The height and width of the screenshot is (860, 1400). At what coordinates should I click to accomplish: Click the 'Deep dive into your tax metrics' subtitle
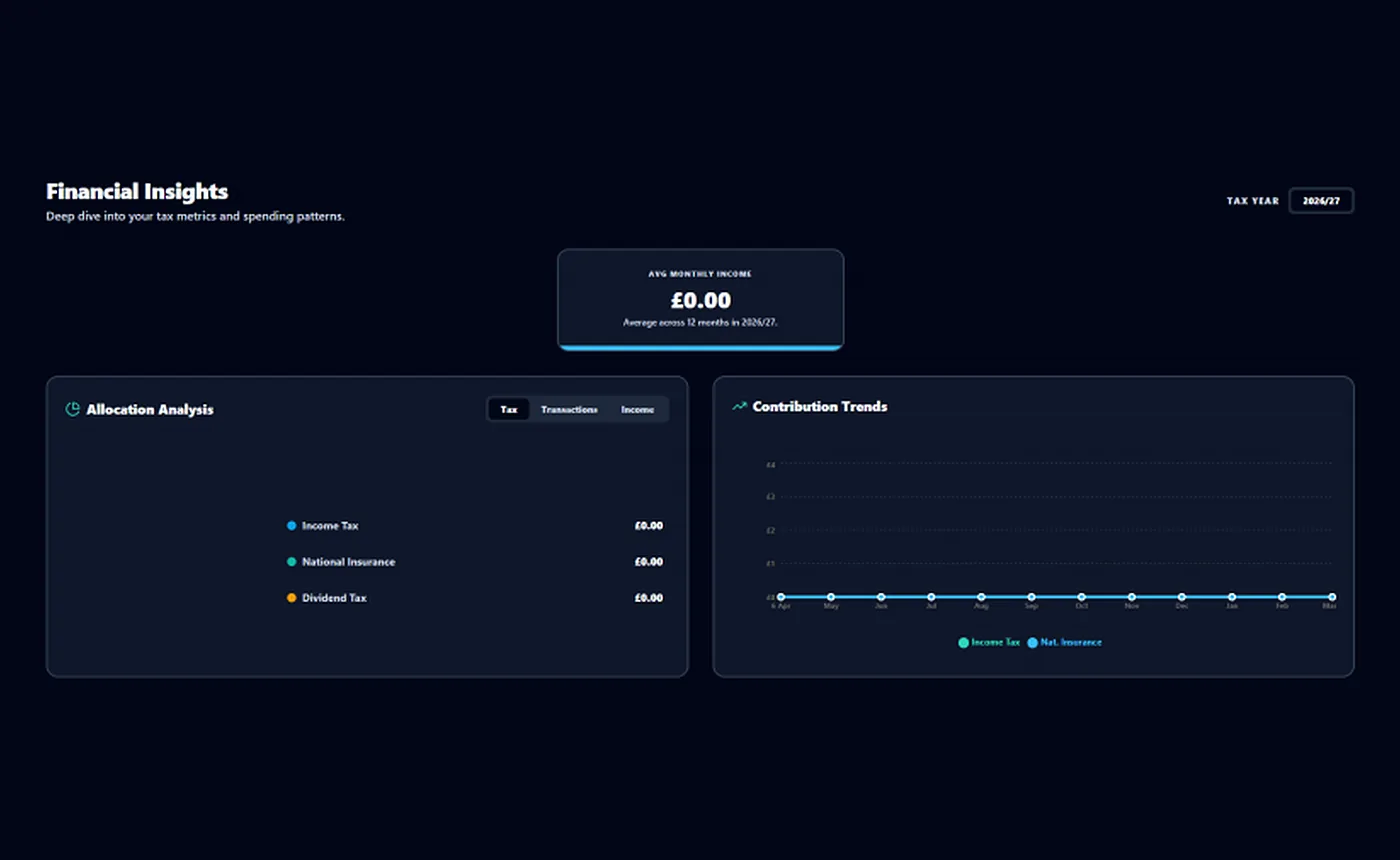[195, 216]
